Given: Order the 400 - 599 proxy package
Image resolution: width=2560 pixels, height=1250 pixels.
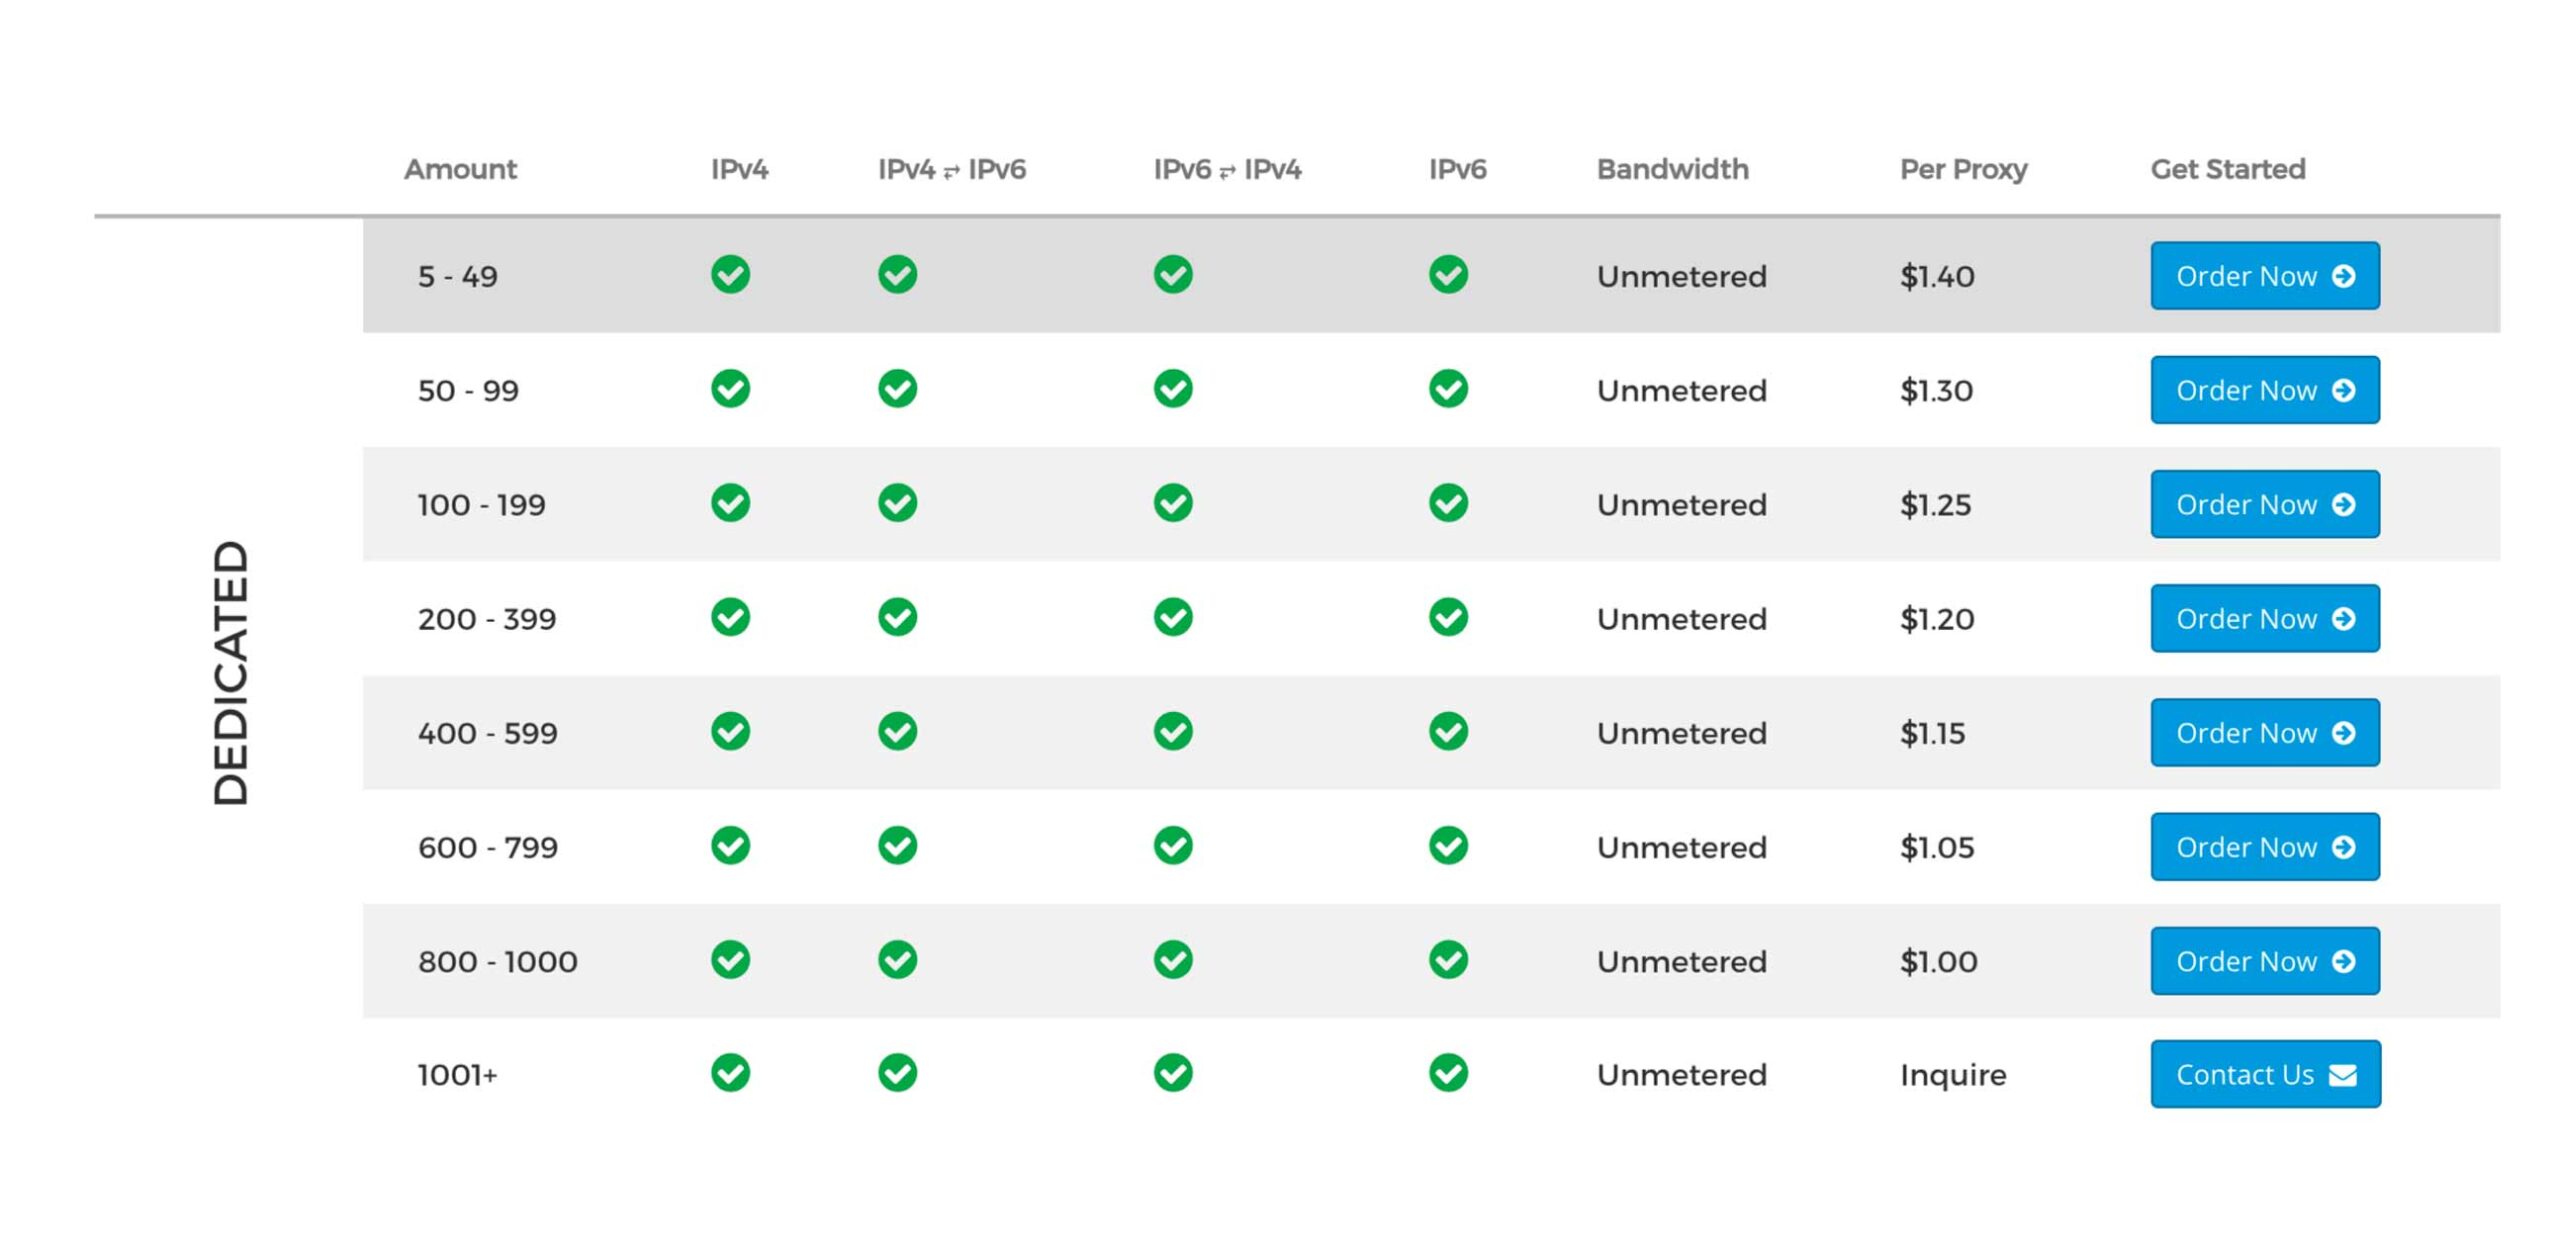Looking at the screenshot, I should [2264, 733].
